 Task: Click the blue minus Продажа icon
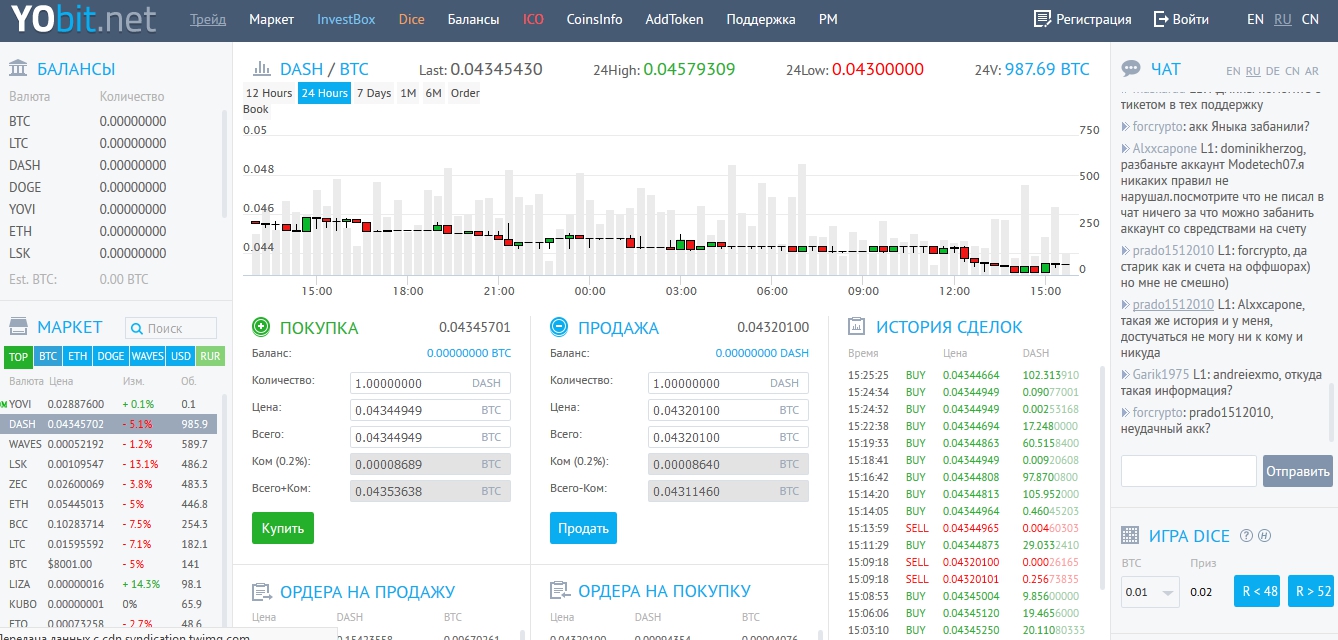pos(559,327)
